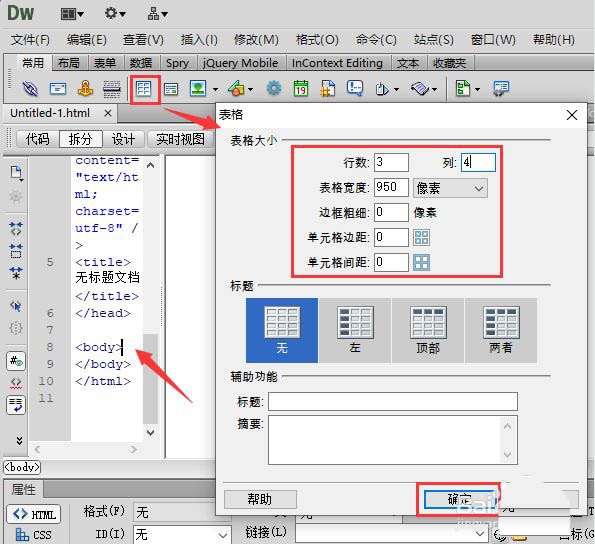595x544 pixels.
Task: Open the 格式(F) format dropdown
Action: 181,513
